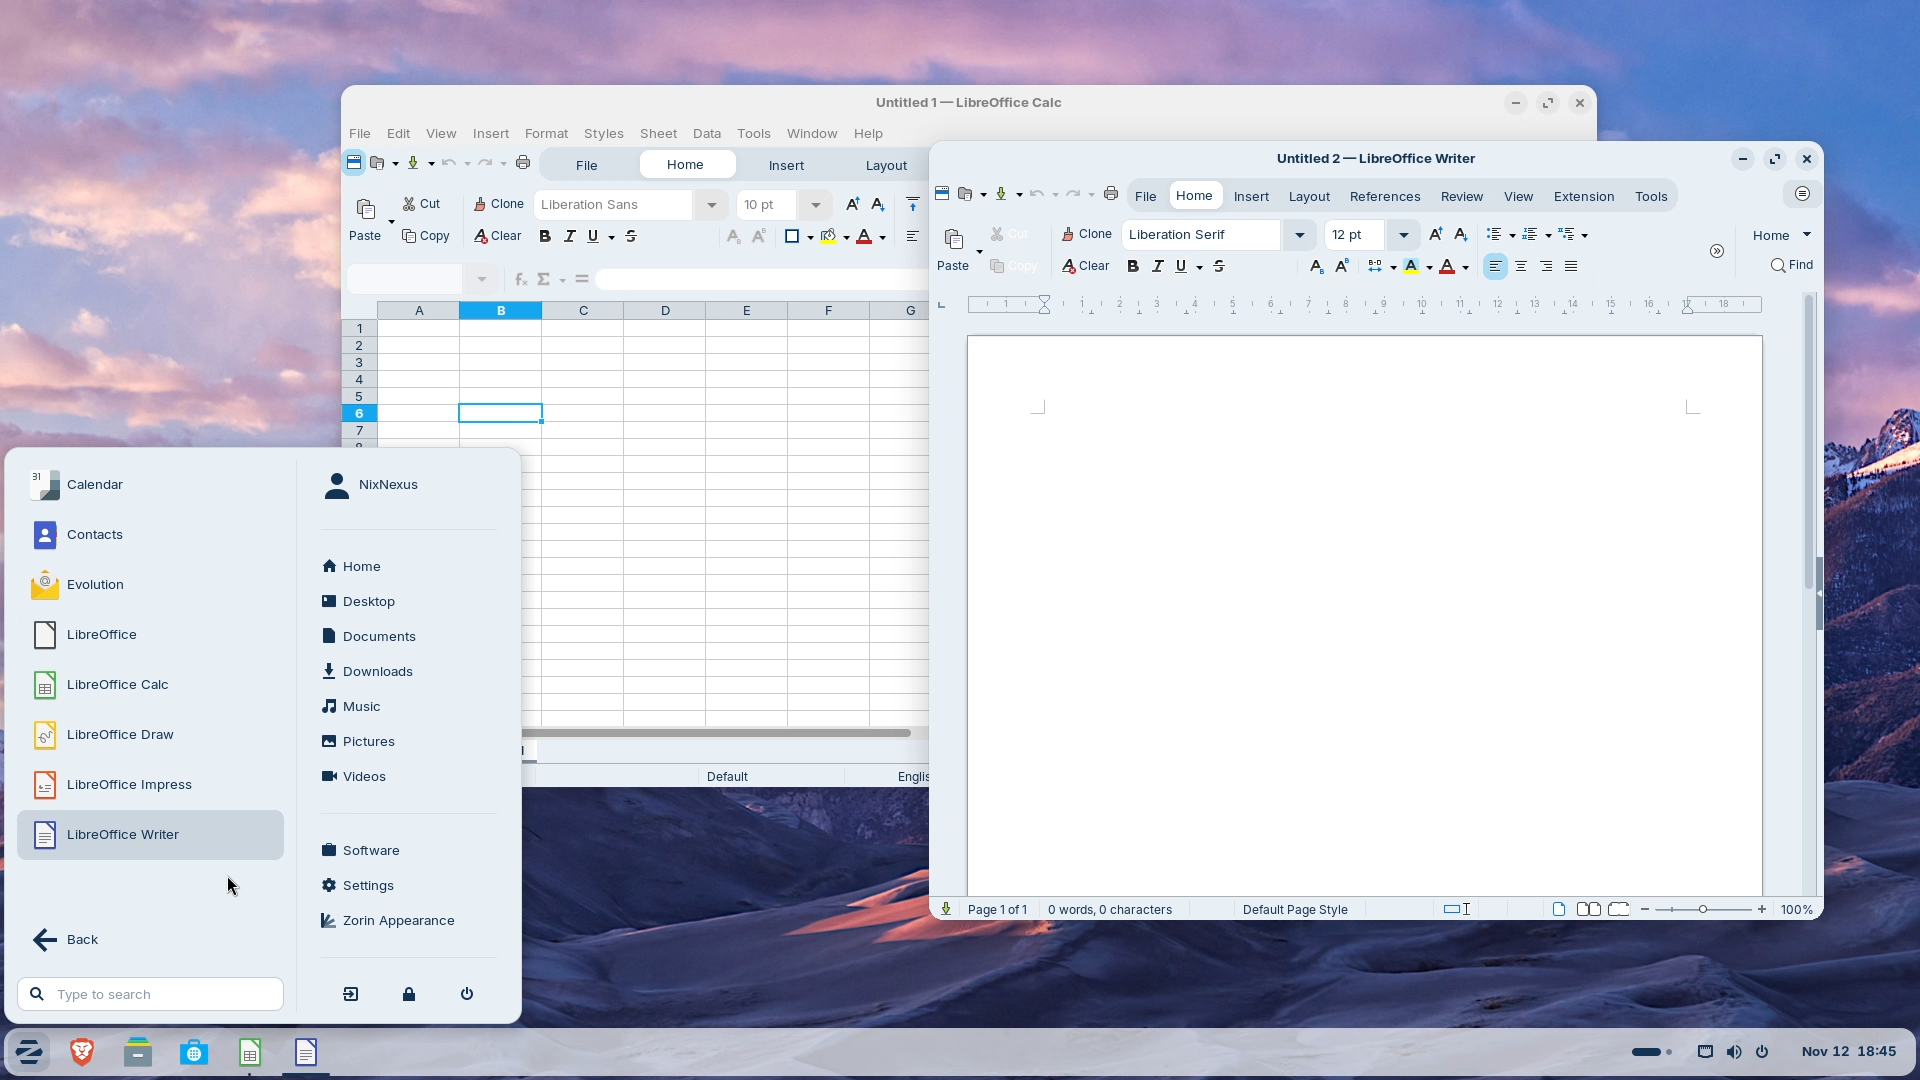Open the font name dropdown in Calc
This screenshot has height=1080, width=1920.
(x=711, y=204)
